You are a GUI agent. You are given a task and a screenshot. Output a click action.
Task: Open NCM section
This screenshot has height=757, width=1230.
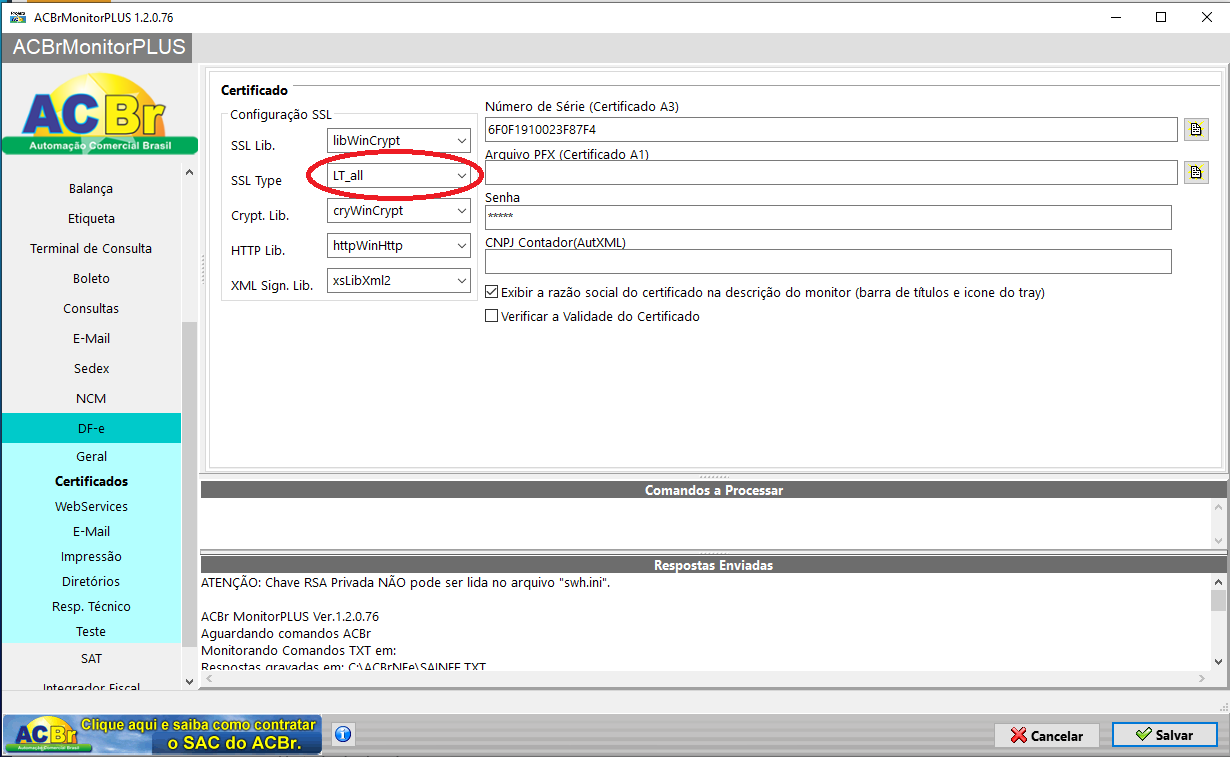(x=91, y=398)
